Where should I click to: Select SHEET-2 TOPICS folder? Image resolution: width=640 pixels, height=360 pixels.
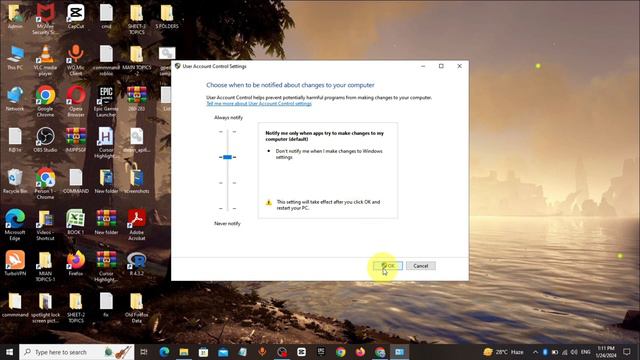click(x=76, y=308)
